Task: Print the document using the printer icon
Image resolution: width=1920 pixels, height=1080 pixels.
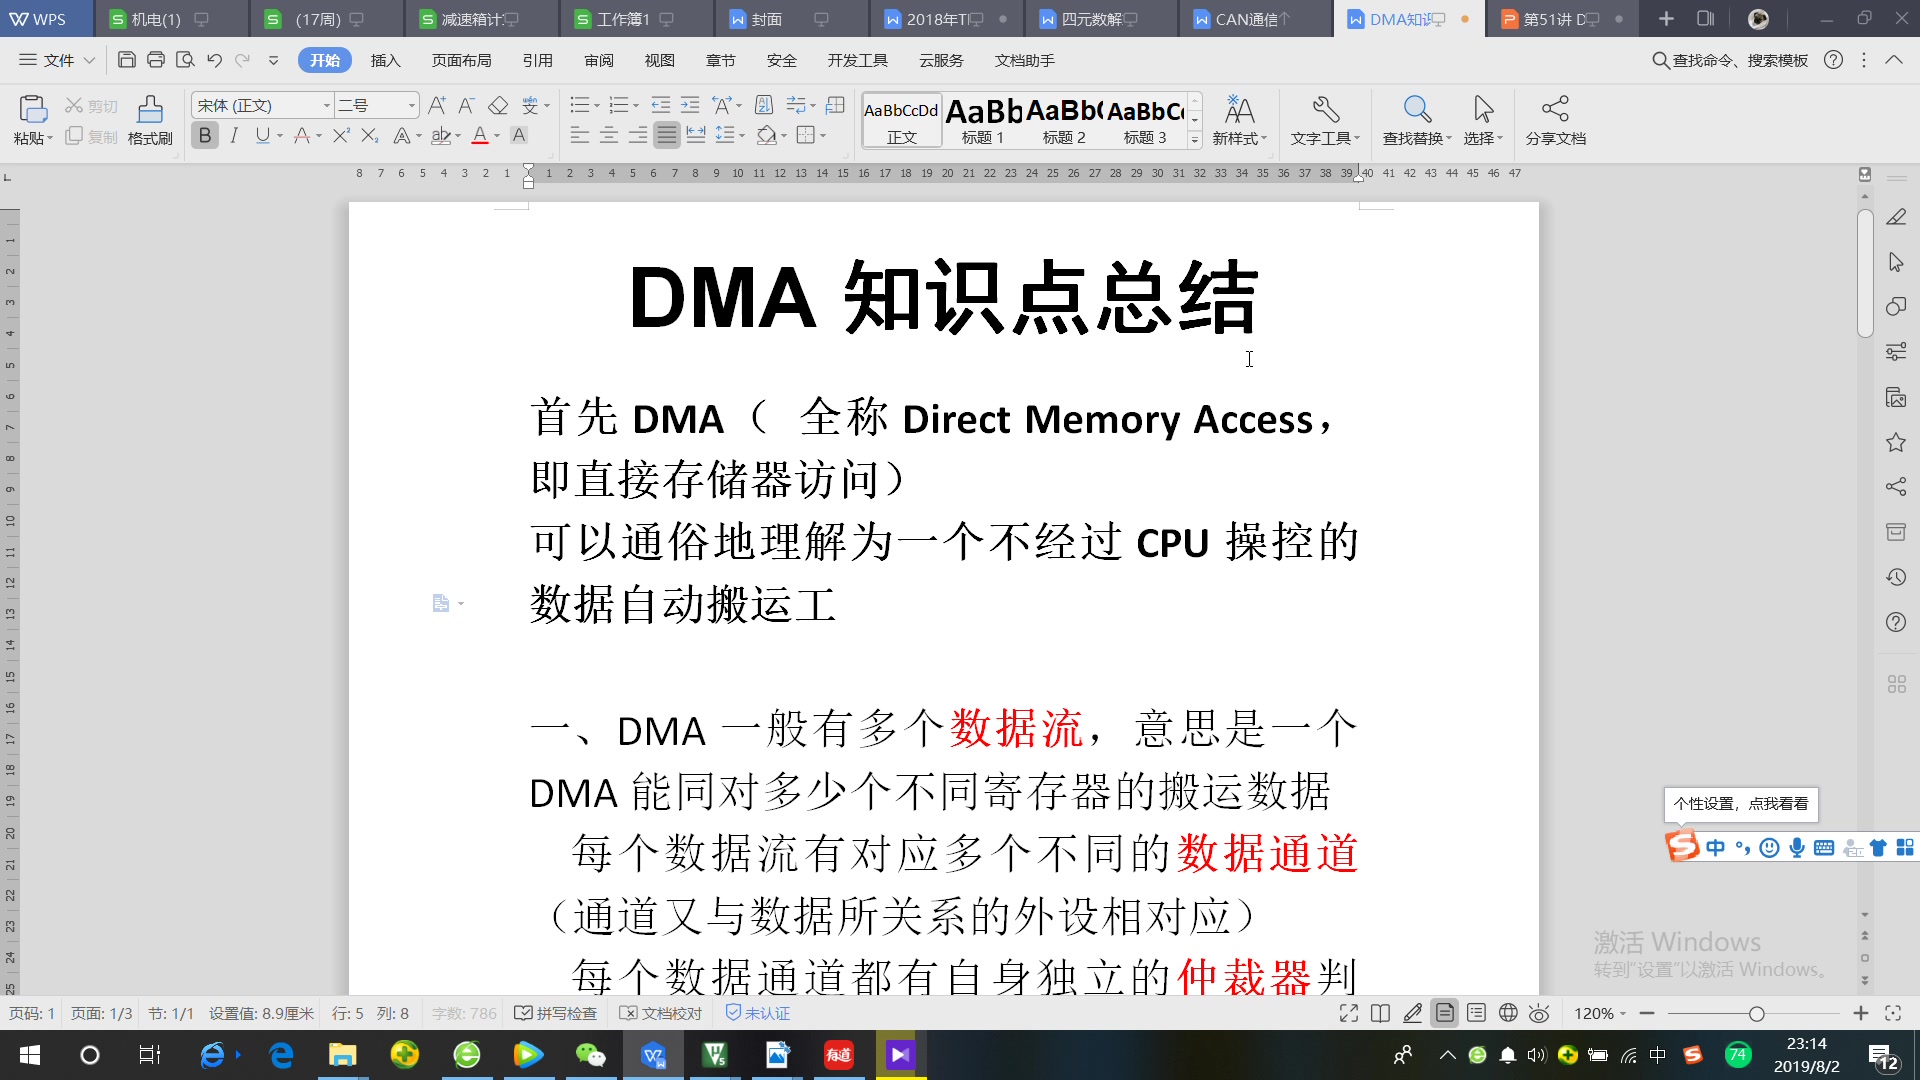Action: coord(156,60)
